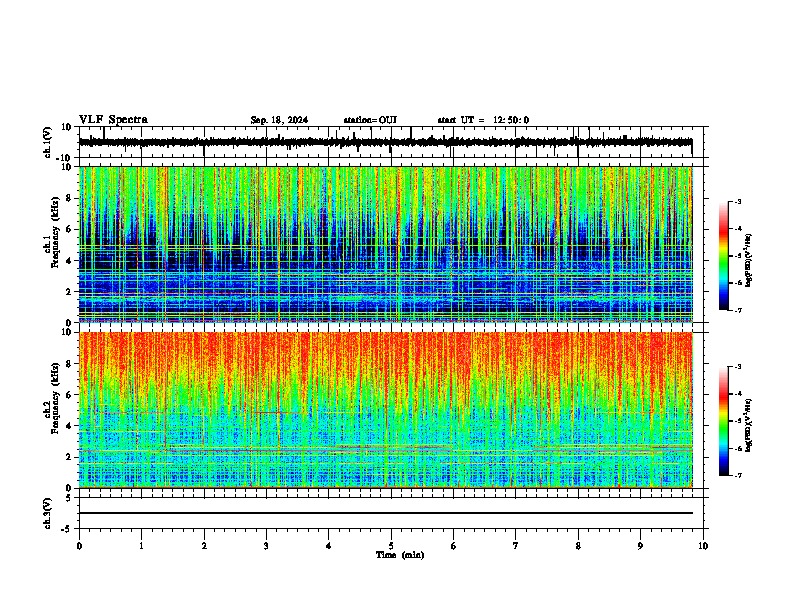The height and width of the screenshot is (612, 792).
Task: Click the ch.1 spectrogram panel
Action: tap(385, 244)
